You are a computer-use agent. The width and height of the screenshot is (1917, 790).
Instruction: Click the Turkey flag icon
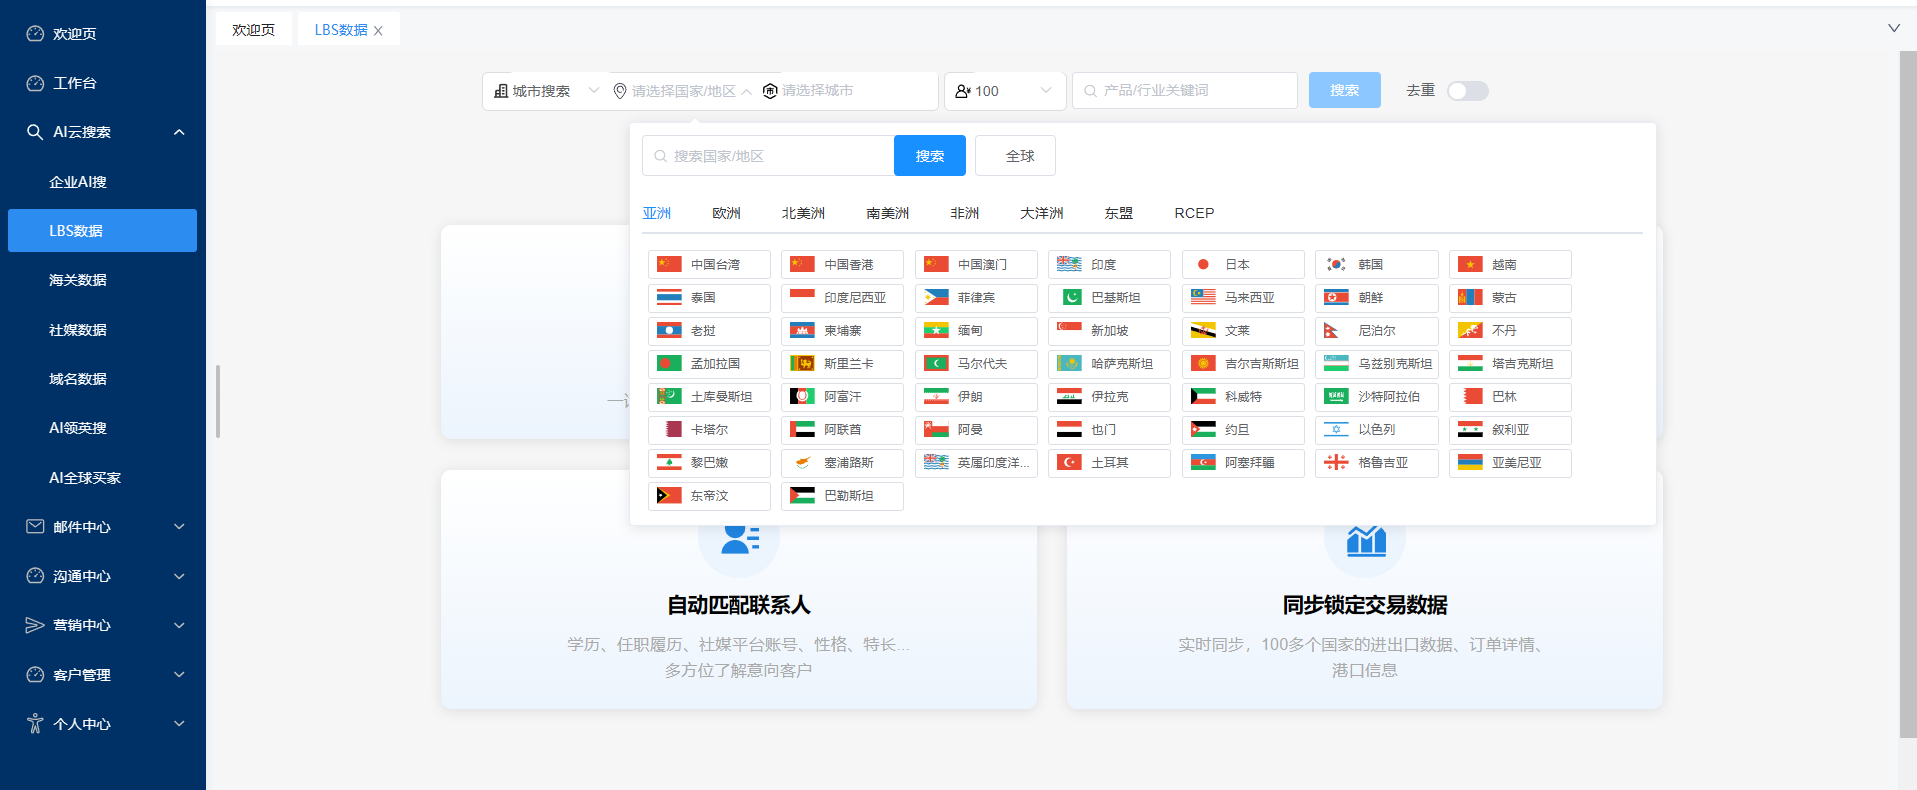pos(1069,462)
